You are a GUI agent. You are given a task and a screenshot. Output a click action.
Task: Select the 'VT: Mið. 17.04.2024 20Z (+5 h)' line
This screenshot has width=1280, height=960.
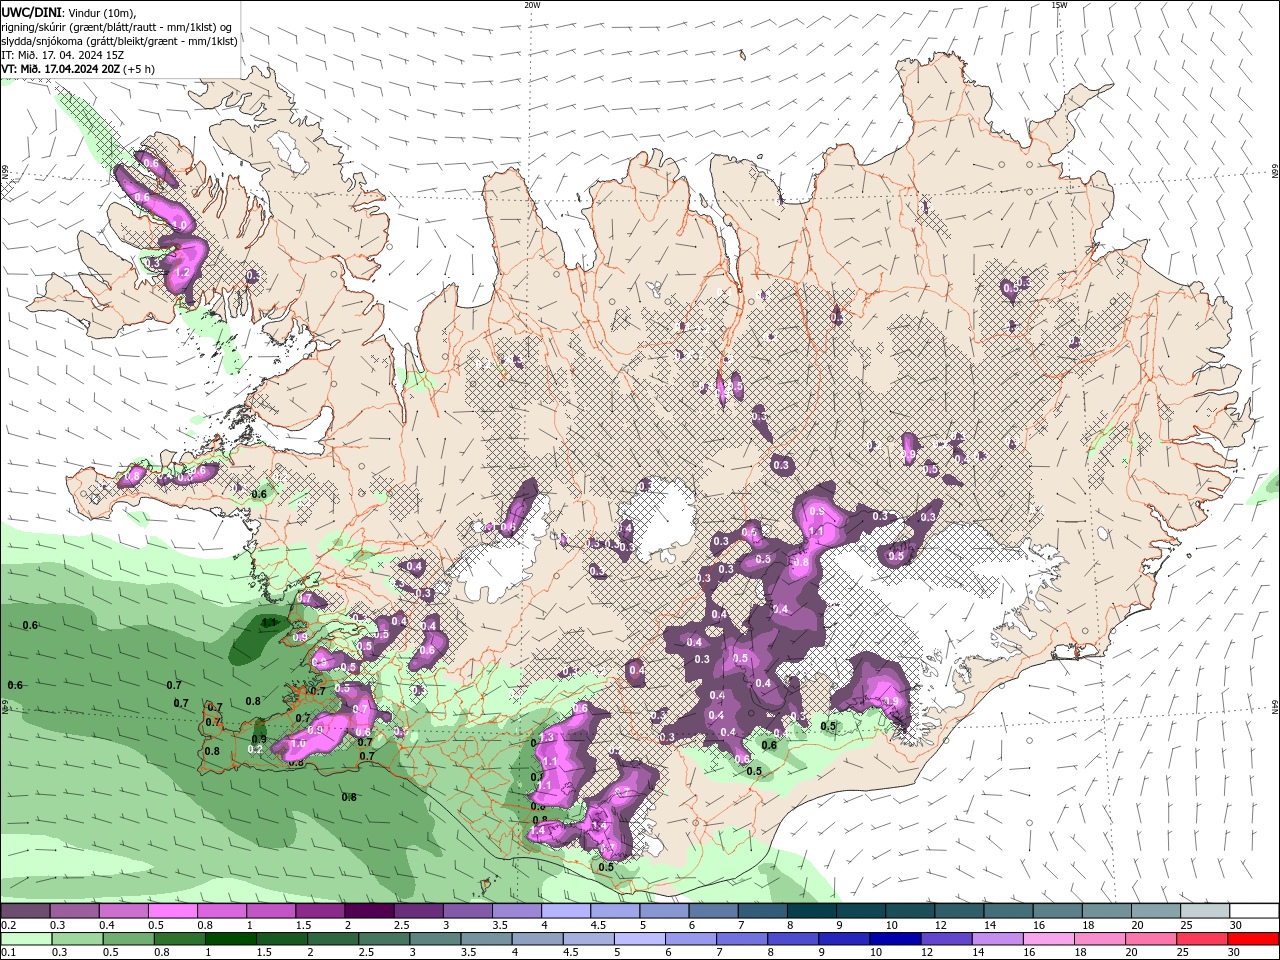click(x=78, y=69)
